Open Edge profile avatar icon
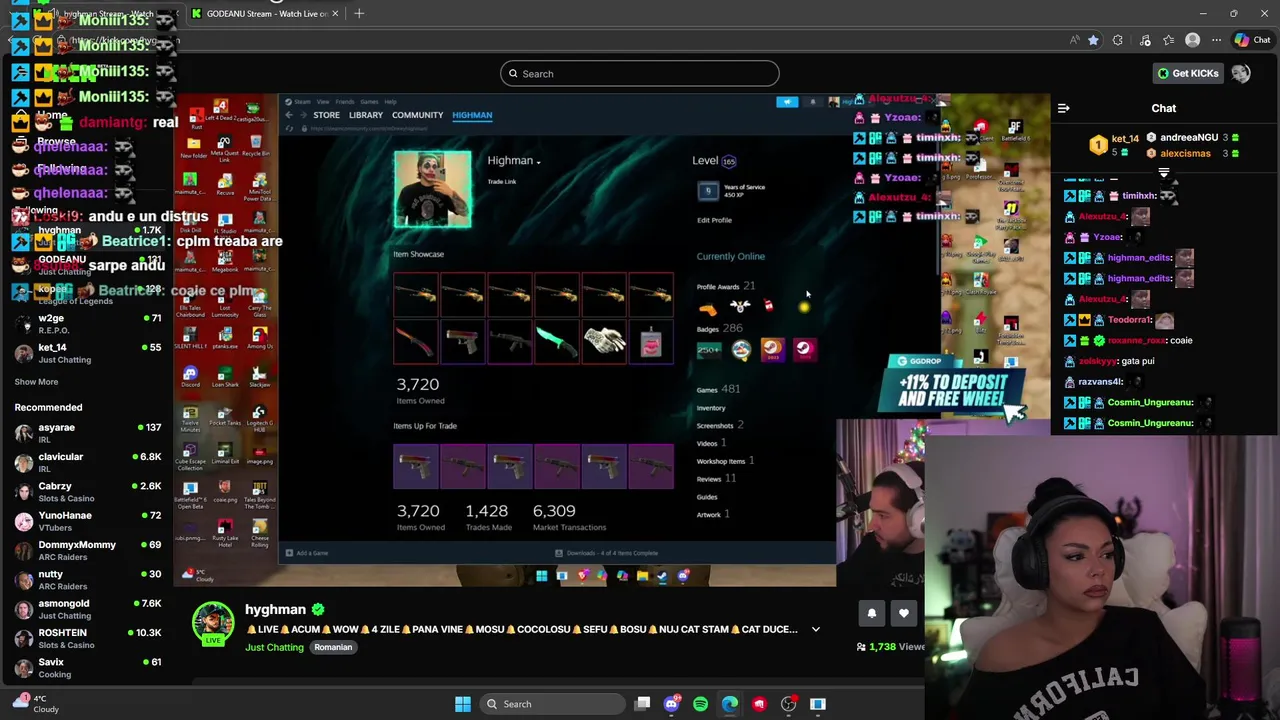 coord(1192,40)
